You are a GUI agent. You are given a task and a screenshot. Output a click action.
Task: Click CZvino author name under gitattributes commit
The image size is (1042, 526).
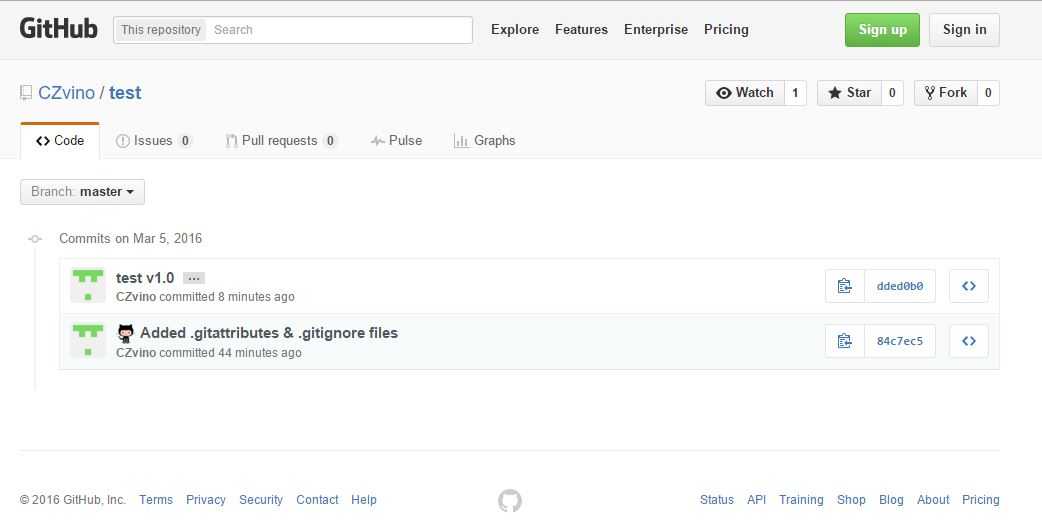point(136,353)
